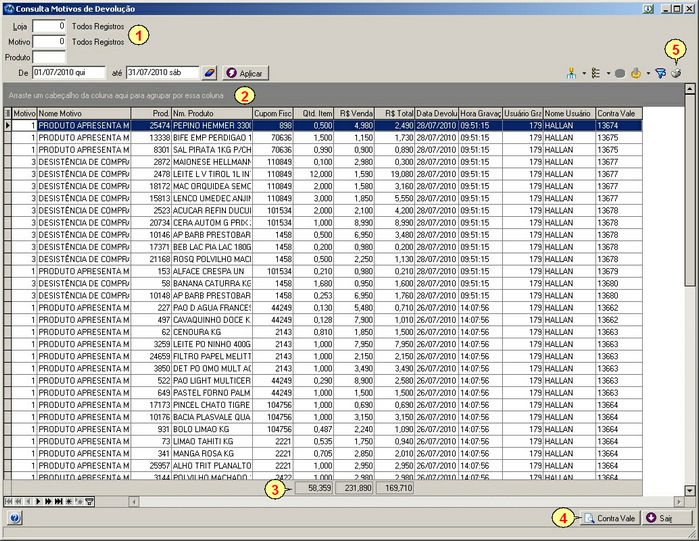The height and width of the screenshot is (541, 699).
Task: Jump to next page navigator arrow
Action: [49, 502]
